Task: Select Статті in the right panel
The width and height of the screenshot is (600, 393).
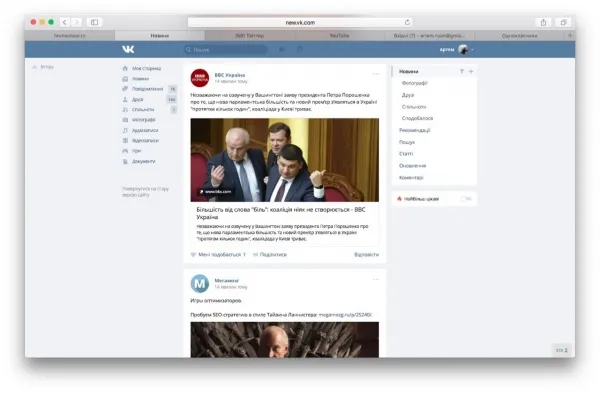Action: pos(406,154)
